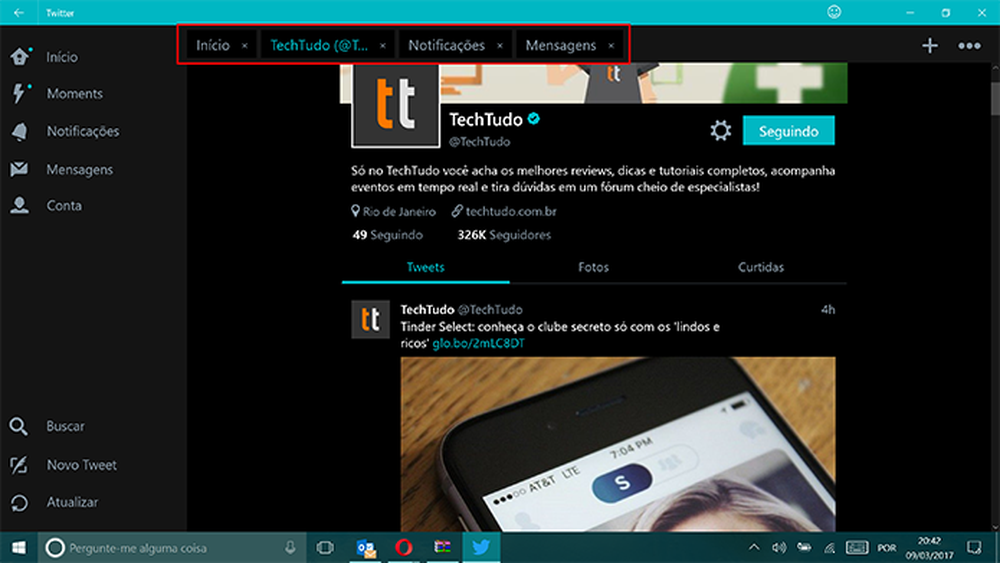Image resolution: width=1000 pixels, height=563 pixels.
Task: Click the Buscar sidebar label
Action: tap(65, 426)
